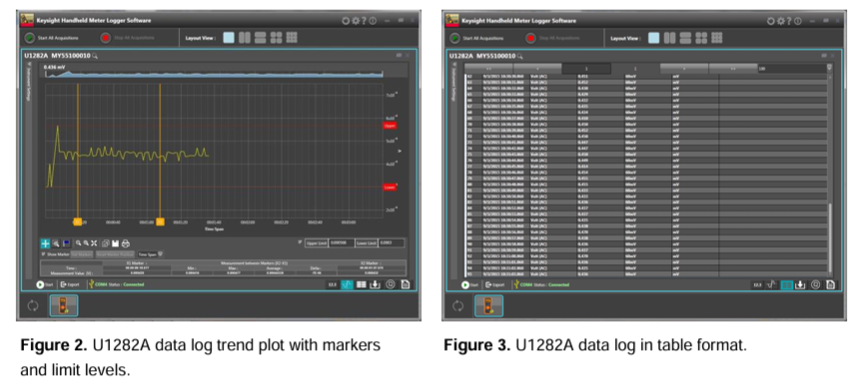The height and width of the screenshot is (385, 865).
Task: Select two-row layout in trend plot window
Action: tap(260, 38)
